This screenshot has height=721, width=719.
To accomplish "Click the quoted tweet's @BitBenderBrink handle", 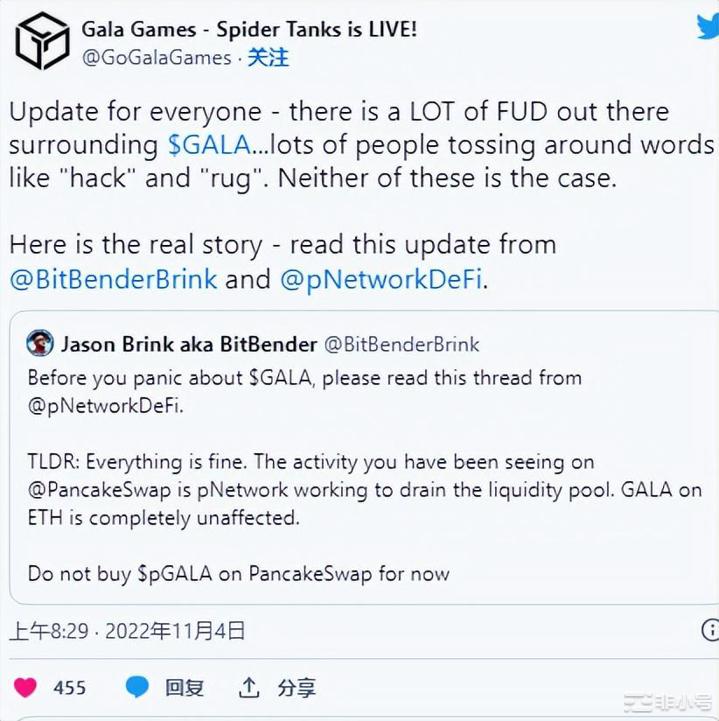I will point(401,345).
